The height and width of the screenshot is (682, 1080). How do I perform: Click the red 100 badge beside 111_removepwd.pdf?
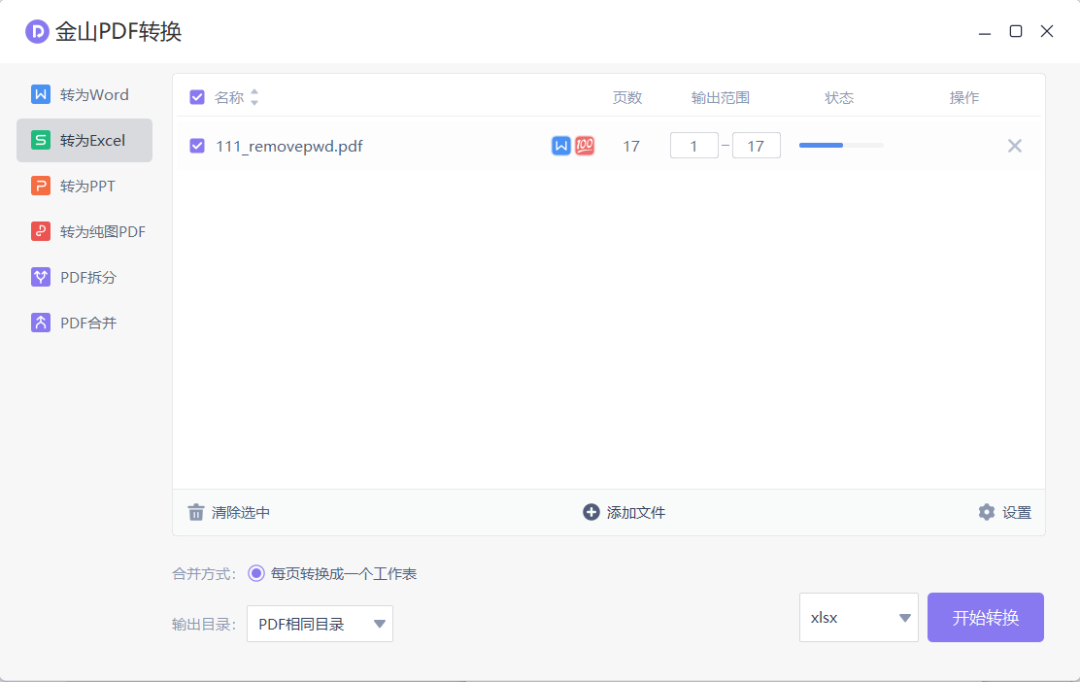tap(585, 146)
